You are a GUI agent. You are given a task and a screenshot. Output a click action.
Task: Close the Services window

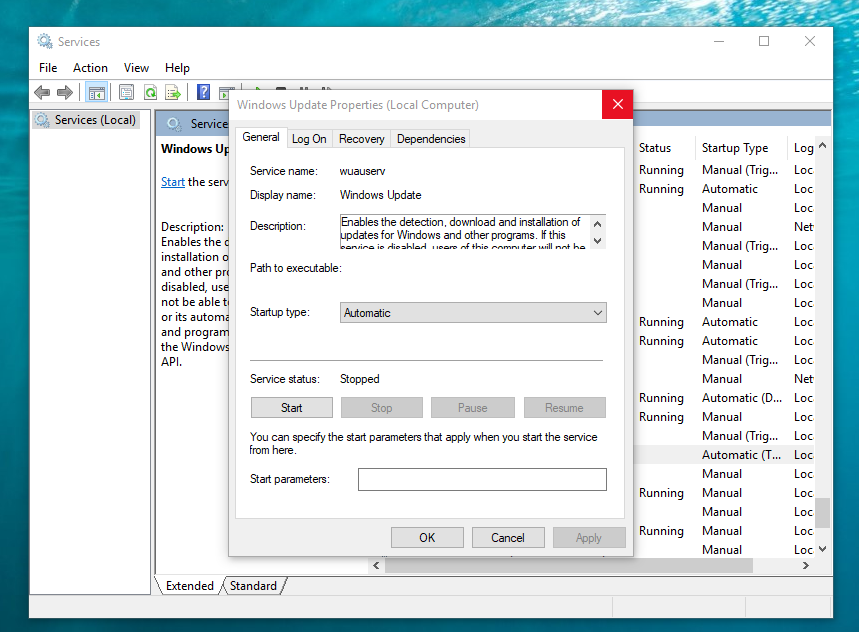[x=810, y=41]
